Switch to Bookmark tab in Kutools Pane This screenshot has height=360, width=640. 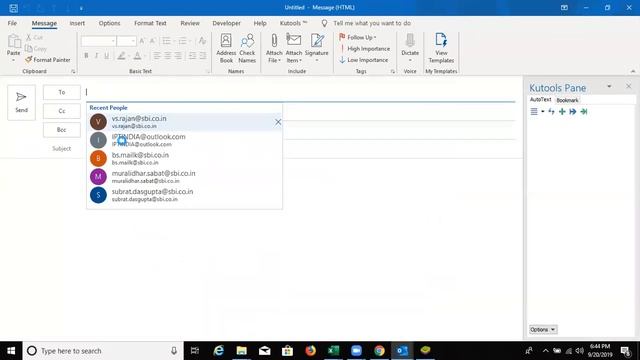click(x=567, y=100)
